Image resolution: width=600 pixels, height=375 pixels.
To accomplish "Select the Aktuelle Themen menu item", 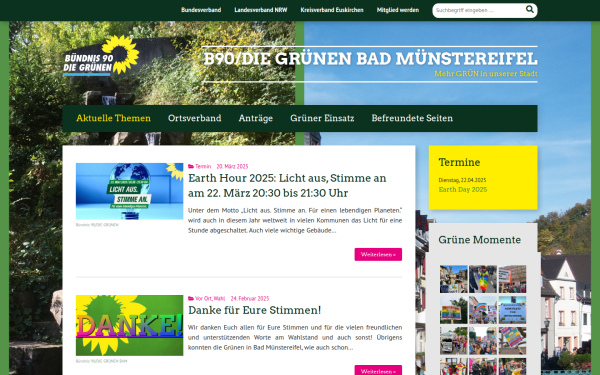I will [x=113, y=118].
